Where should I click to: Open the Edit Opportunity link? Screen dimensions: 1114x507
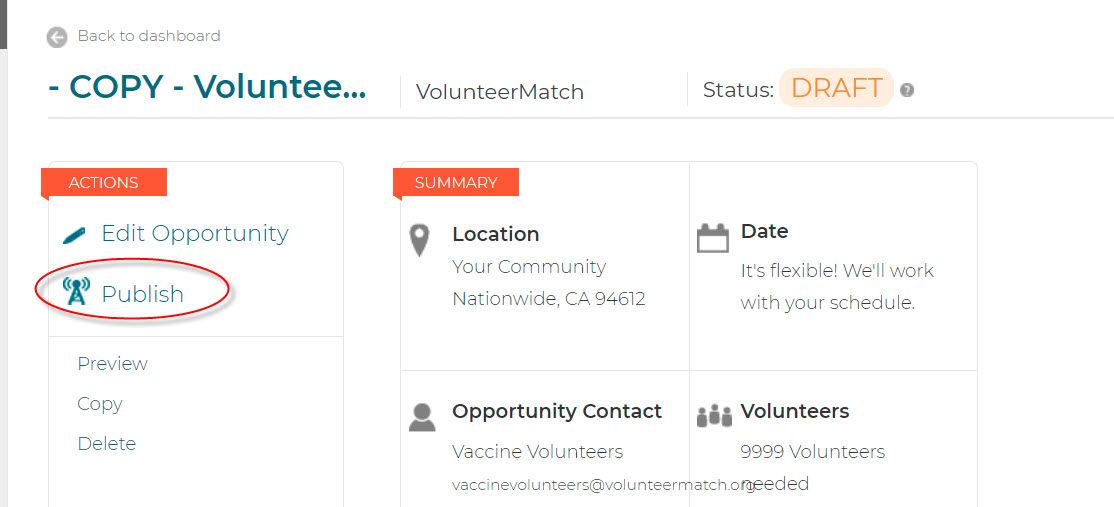(x=195, y=234)
